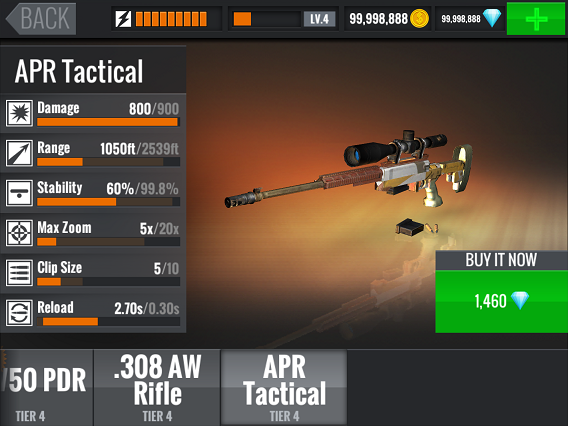Image resolution: width=568 pixels, height=426 pixels.
Task: Click the Max Zoom crosshair icon
Action: pyautogui.click(x=19, y=233)
